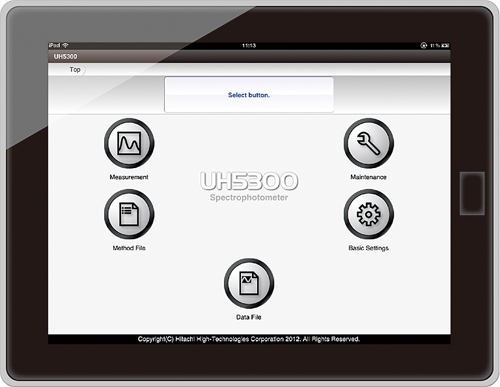This screenshot has height=387, width=500.
Task: Tap the iPad carrier label
Action: (54, 45)
